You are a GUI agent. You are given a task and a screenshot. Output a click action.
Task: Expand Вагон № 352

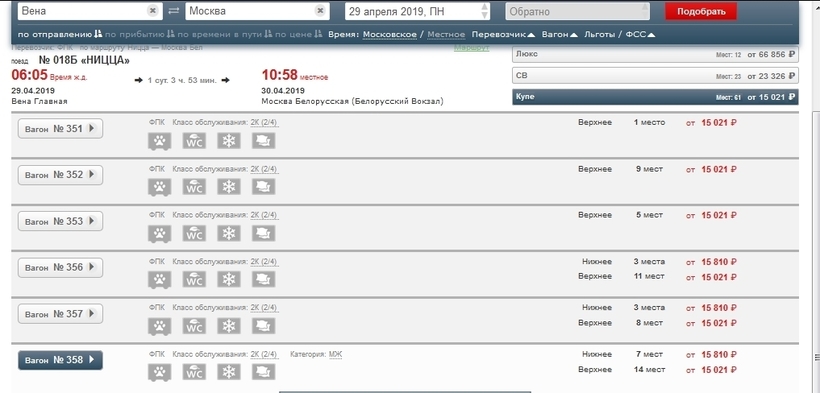(60, 175)
